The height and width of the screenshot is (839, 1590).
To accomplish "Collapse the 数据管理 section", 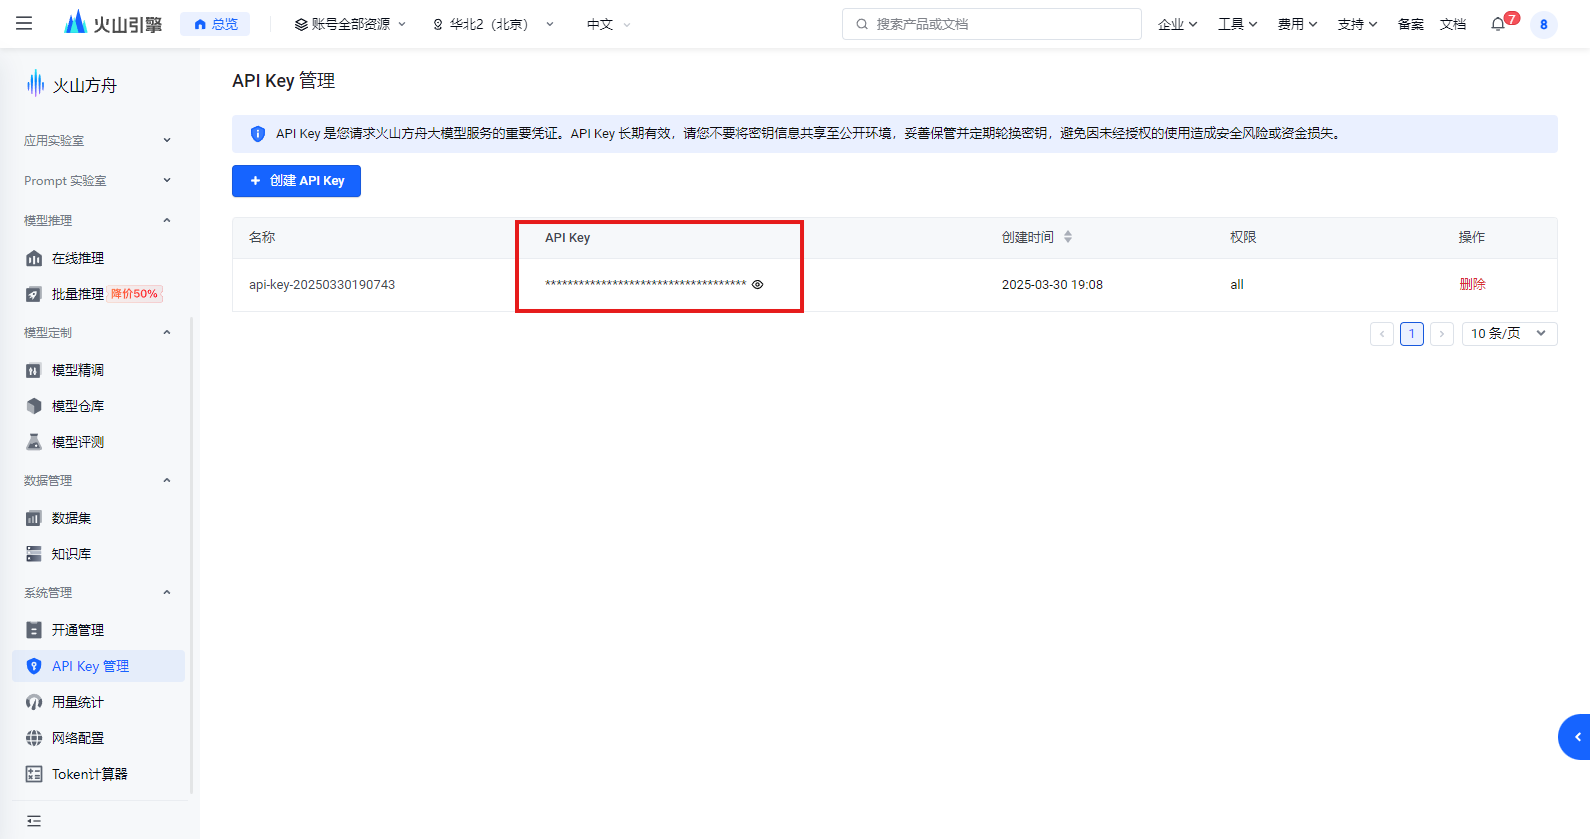I will tap(98, 480).
